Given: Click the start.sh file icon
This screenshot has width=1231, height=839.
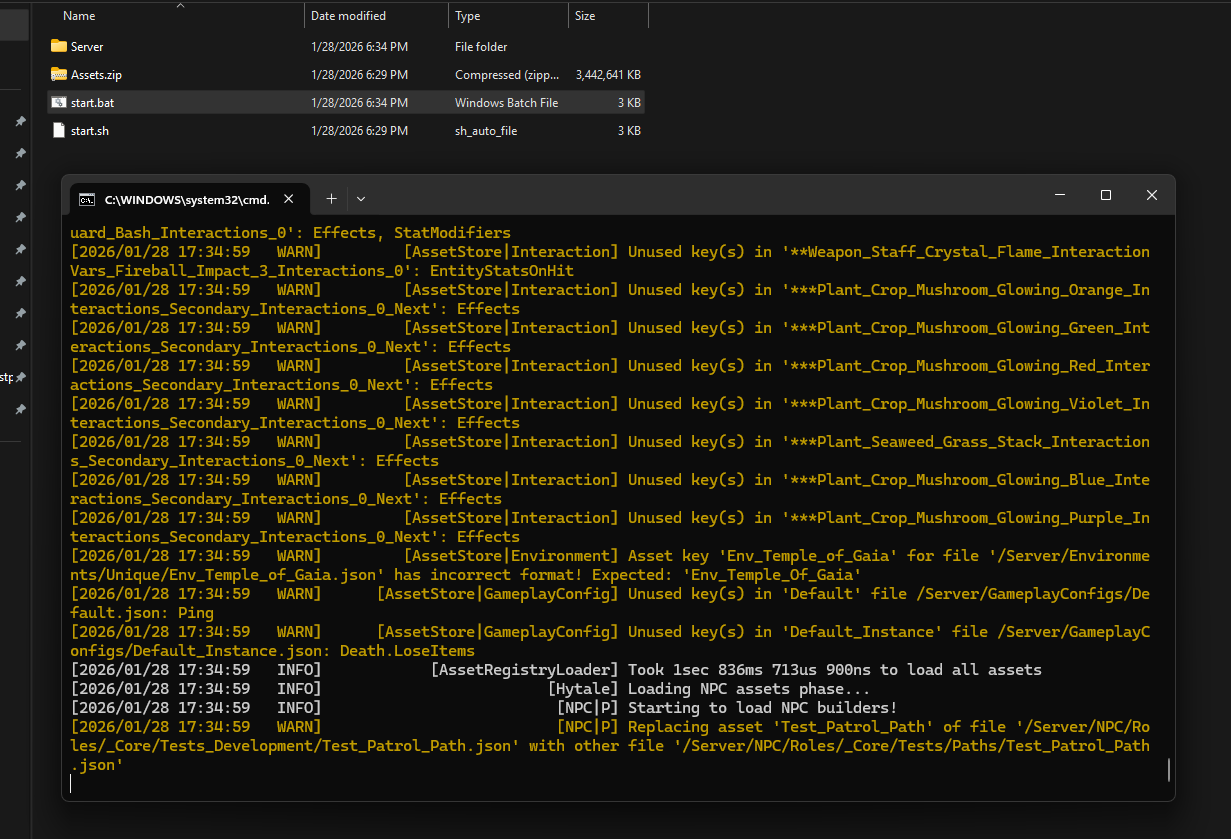Looking at the screenshot, I should (x=59, y=130).
